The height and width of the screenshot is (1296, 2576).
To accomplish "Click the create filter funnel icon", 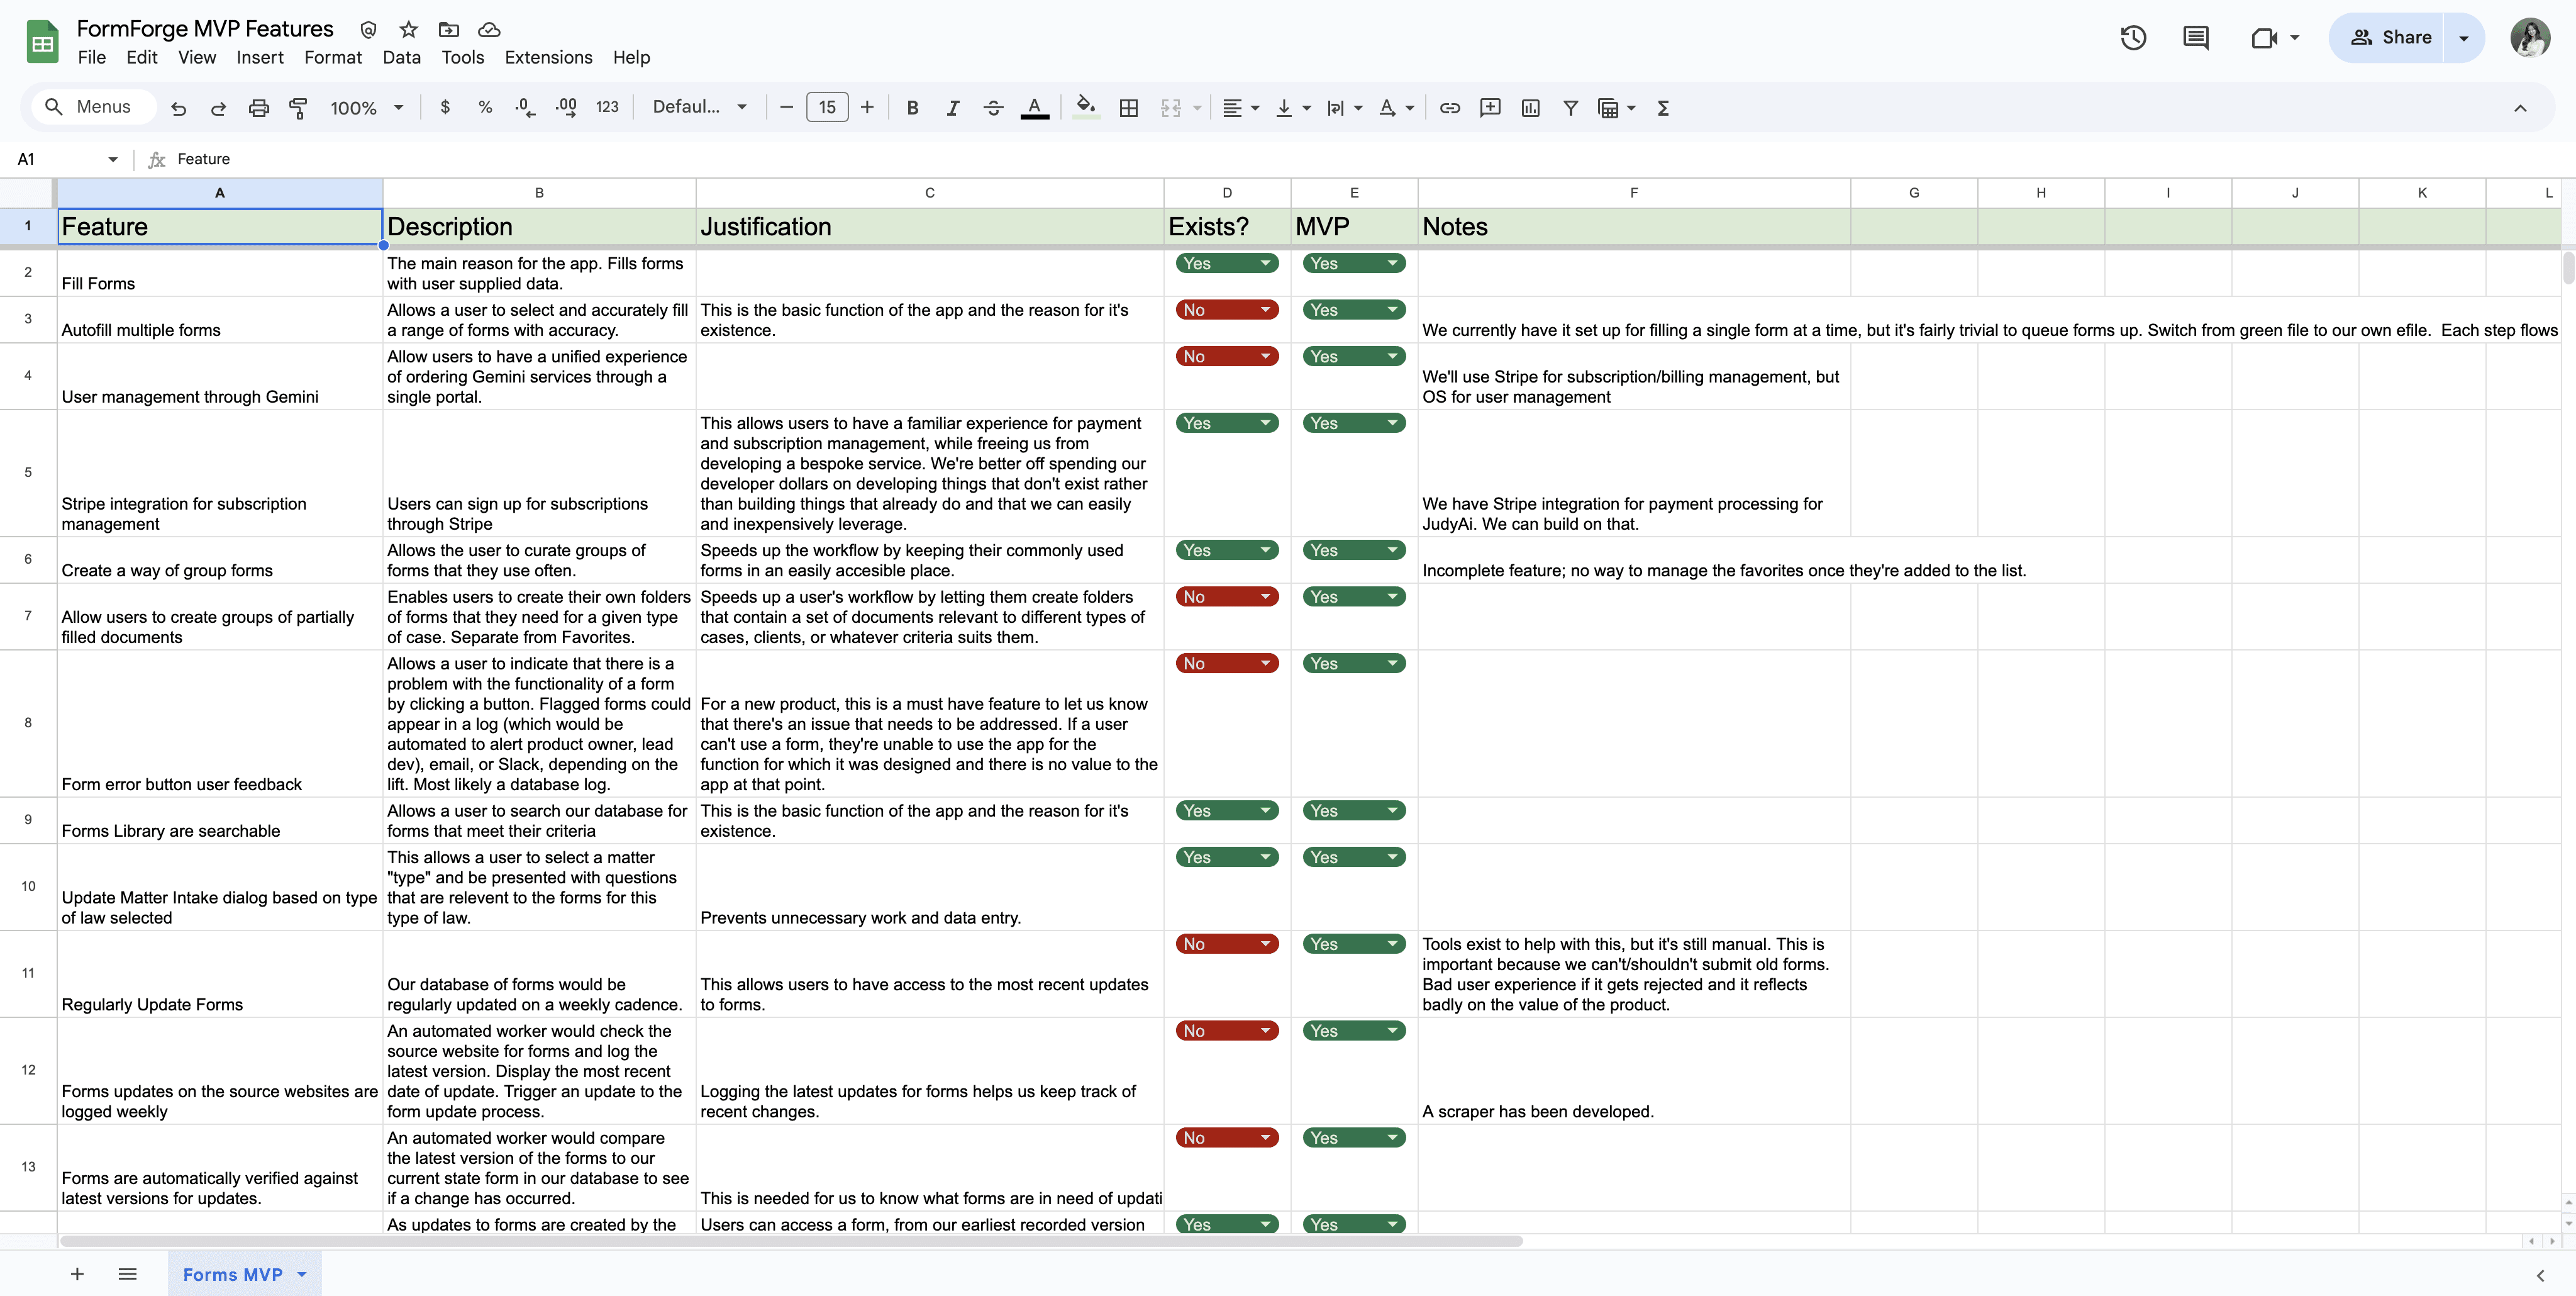I will (1570, 108).
